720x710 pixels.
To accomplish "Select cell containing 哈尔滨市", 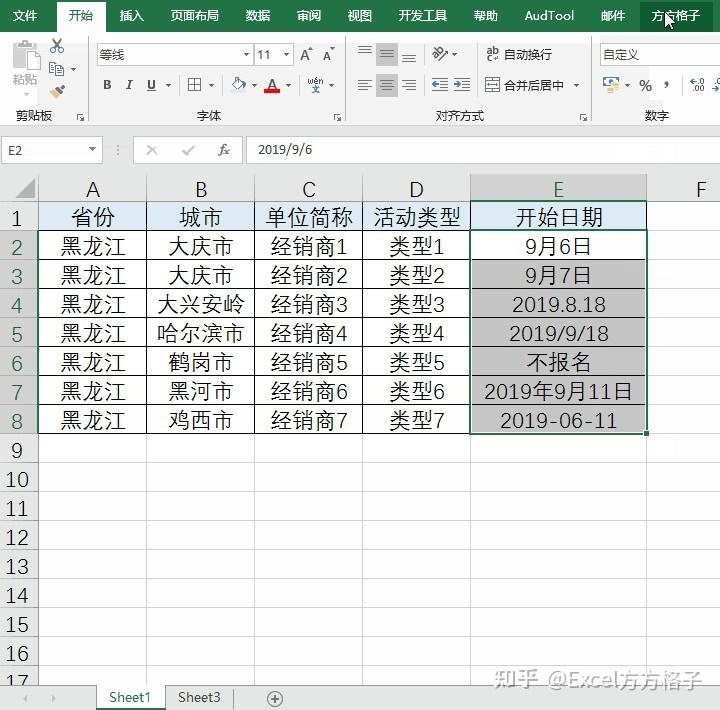I will tap(200, 333).
